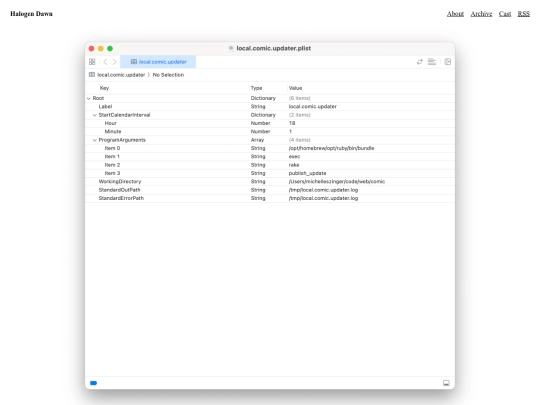Open the RSS feed link
The height and width of the screenshot is (405, 540).
(523, 14)
